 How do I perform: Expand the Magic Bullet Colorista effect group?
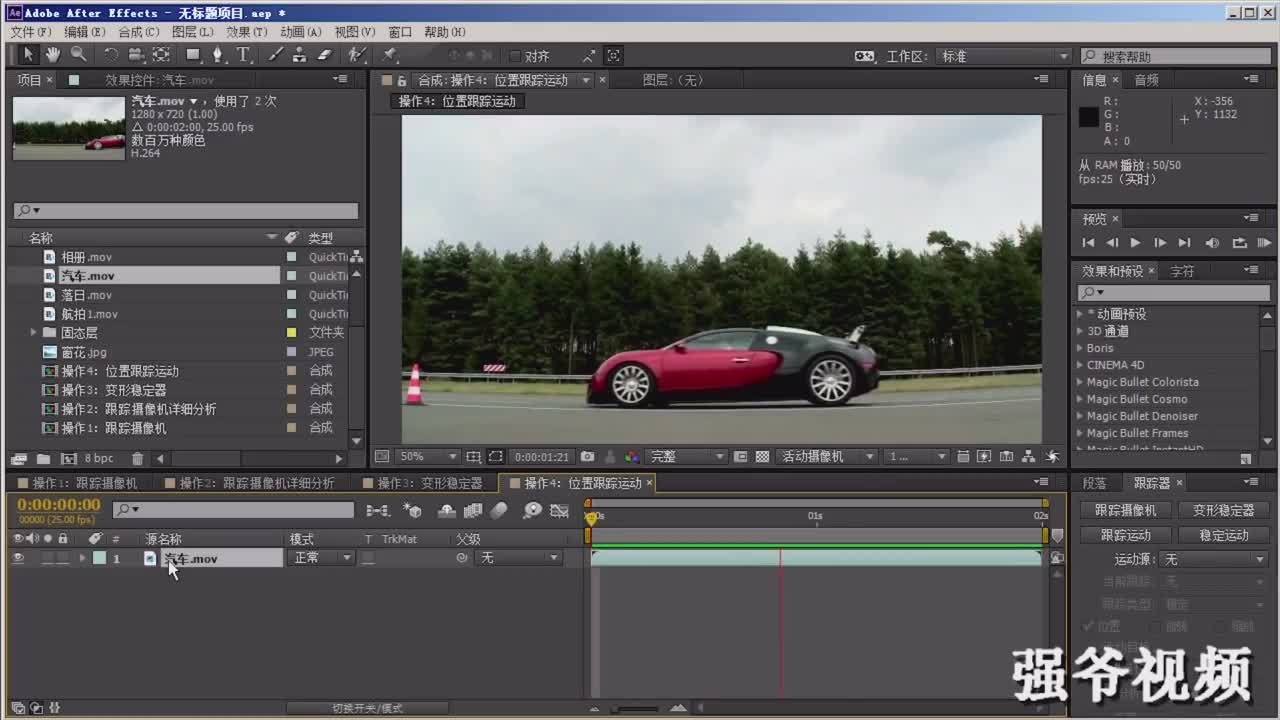coord(1080,382)
